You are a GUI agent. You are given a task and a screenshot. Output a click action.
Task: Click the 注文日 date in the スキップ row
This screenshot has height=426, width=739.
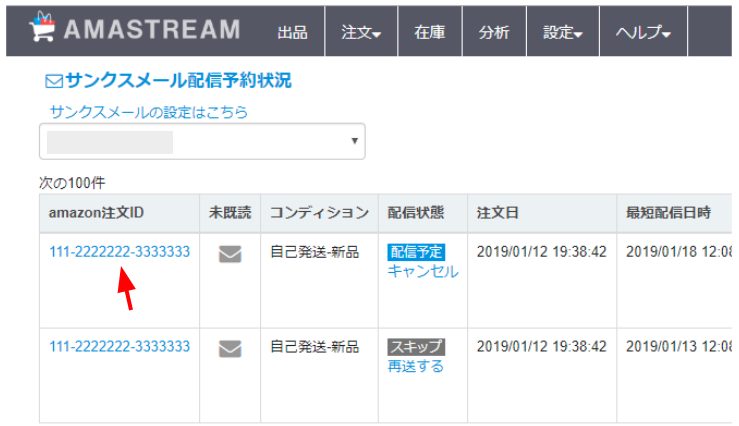click(542, 347)
